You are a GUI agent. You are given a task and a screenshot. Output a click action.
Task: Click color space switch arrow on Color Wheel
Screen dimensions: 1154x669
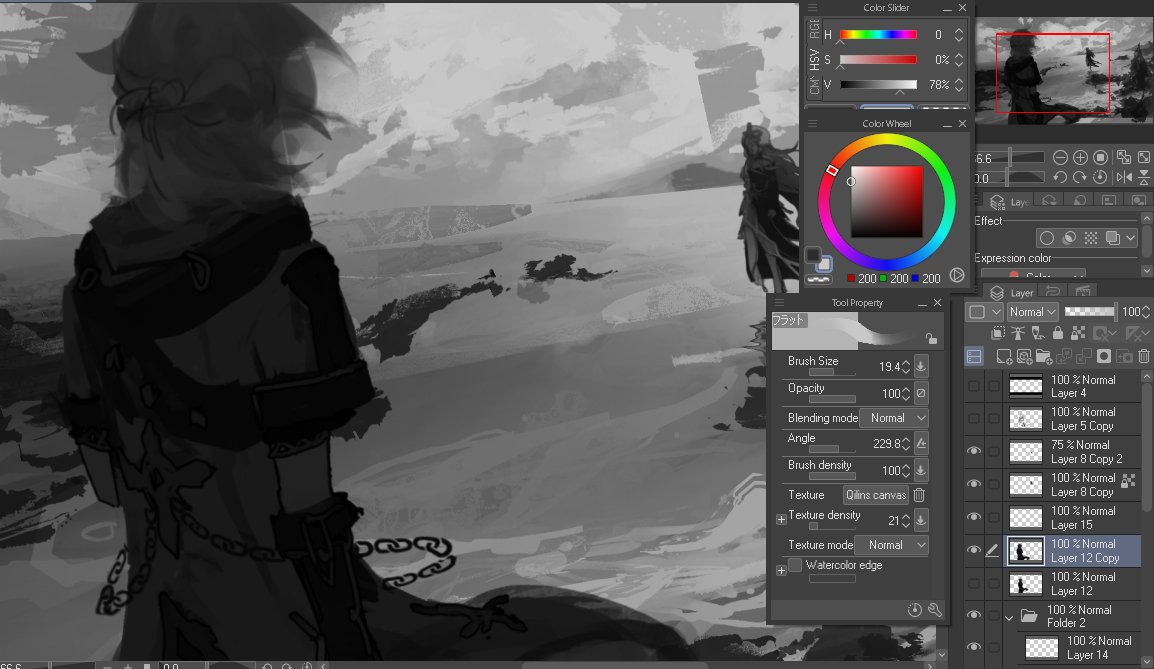[957, 275]
